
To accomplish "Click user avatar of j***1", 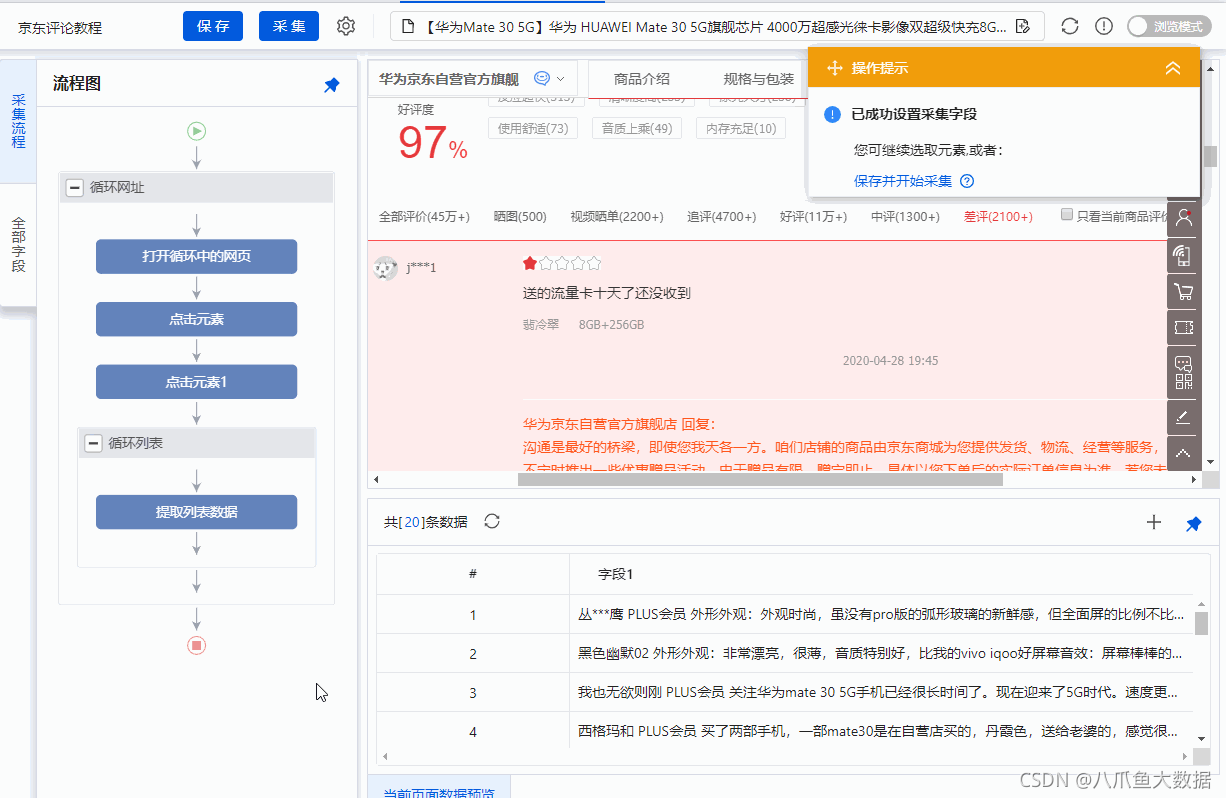I will point(385,268).
